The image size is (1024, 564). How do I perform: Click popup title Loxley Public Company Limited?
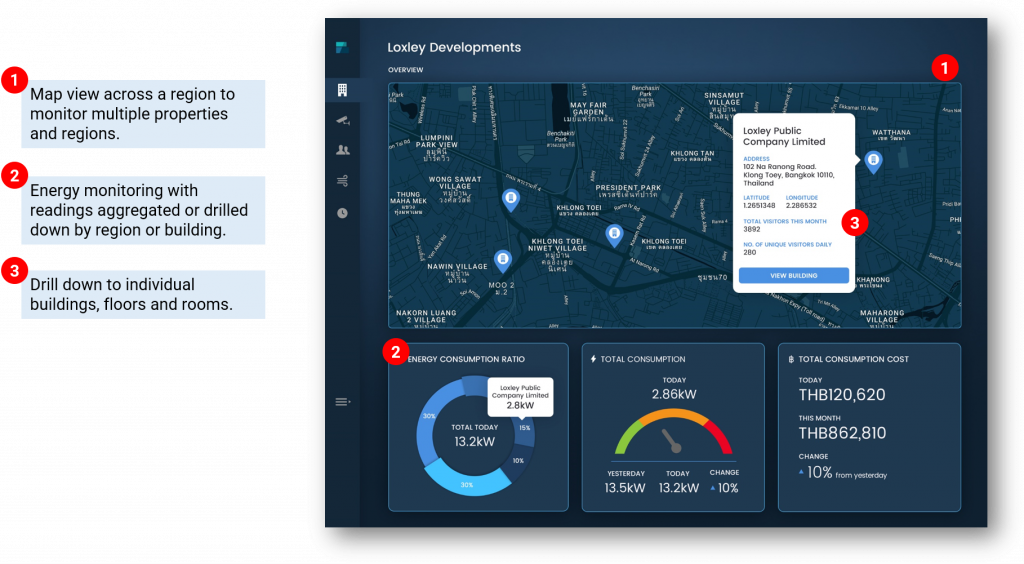[784, 136]
